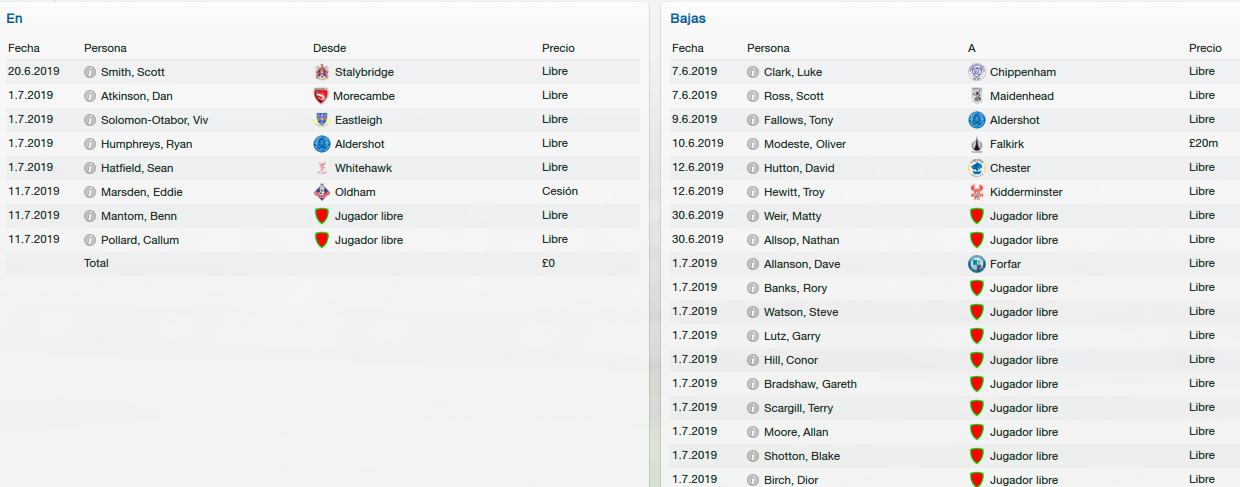Sort outgoing transfers by Precio column
Image resolution: width=1240 pixels, height=487 pixels.
coord(1205,48)
